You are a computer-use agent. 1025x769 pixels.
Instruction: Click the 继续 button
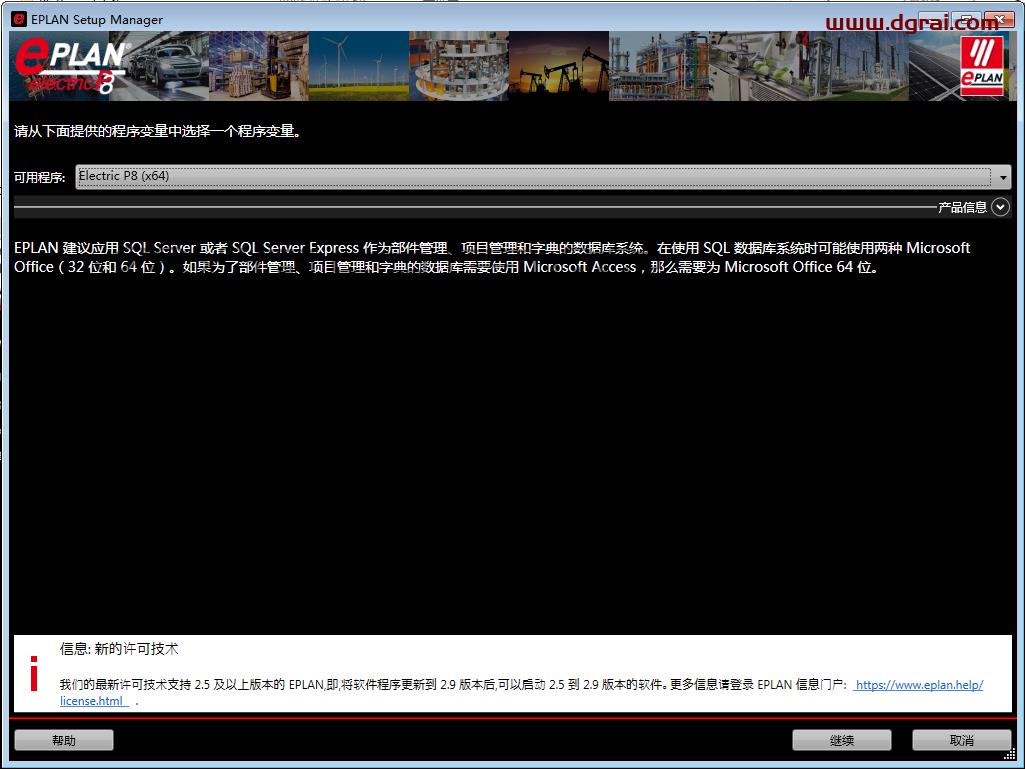click(x=841, y=740)
